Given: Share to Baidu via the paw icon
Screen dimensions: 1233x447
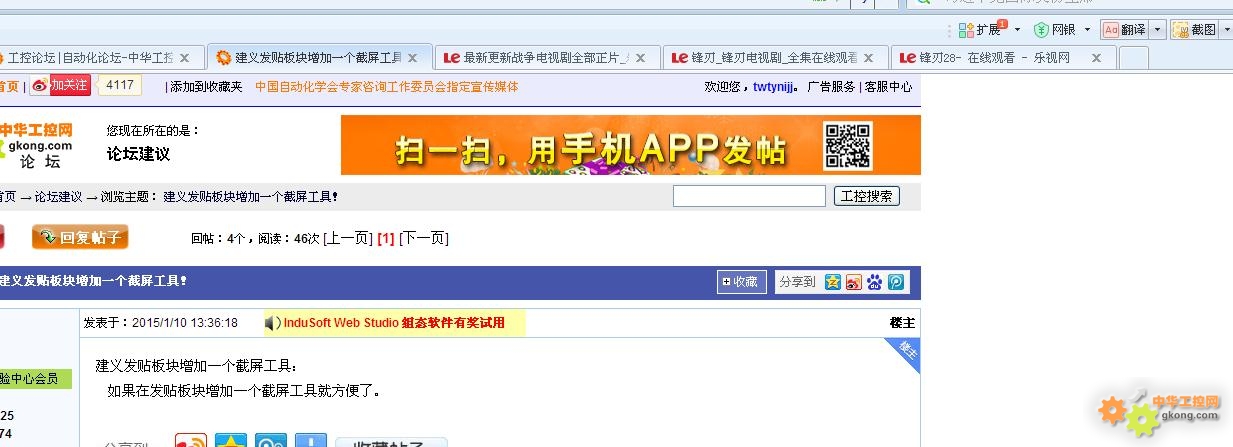Looking at the screenshot, I should [875, 282].
